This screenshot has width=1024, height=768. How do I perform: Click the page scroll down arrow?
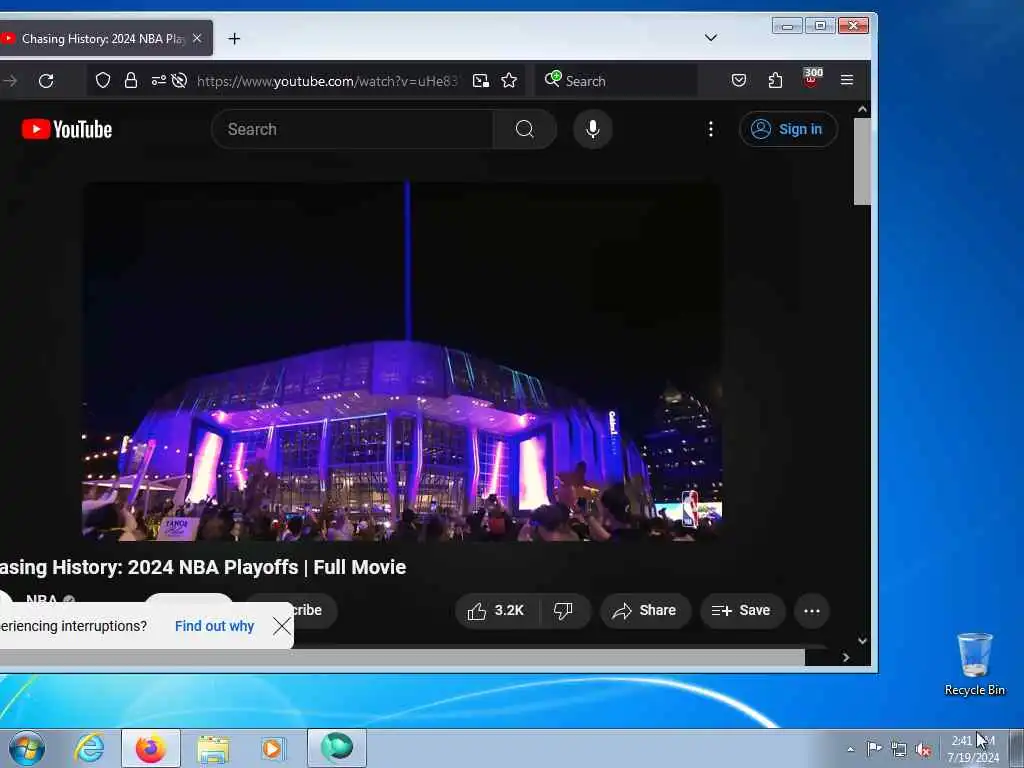[862, 641]
